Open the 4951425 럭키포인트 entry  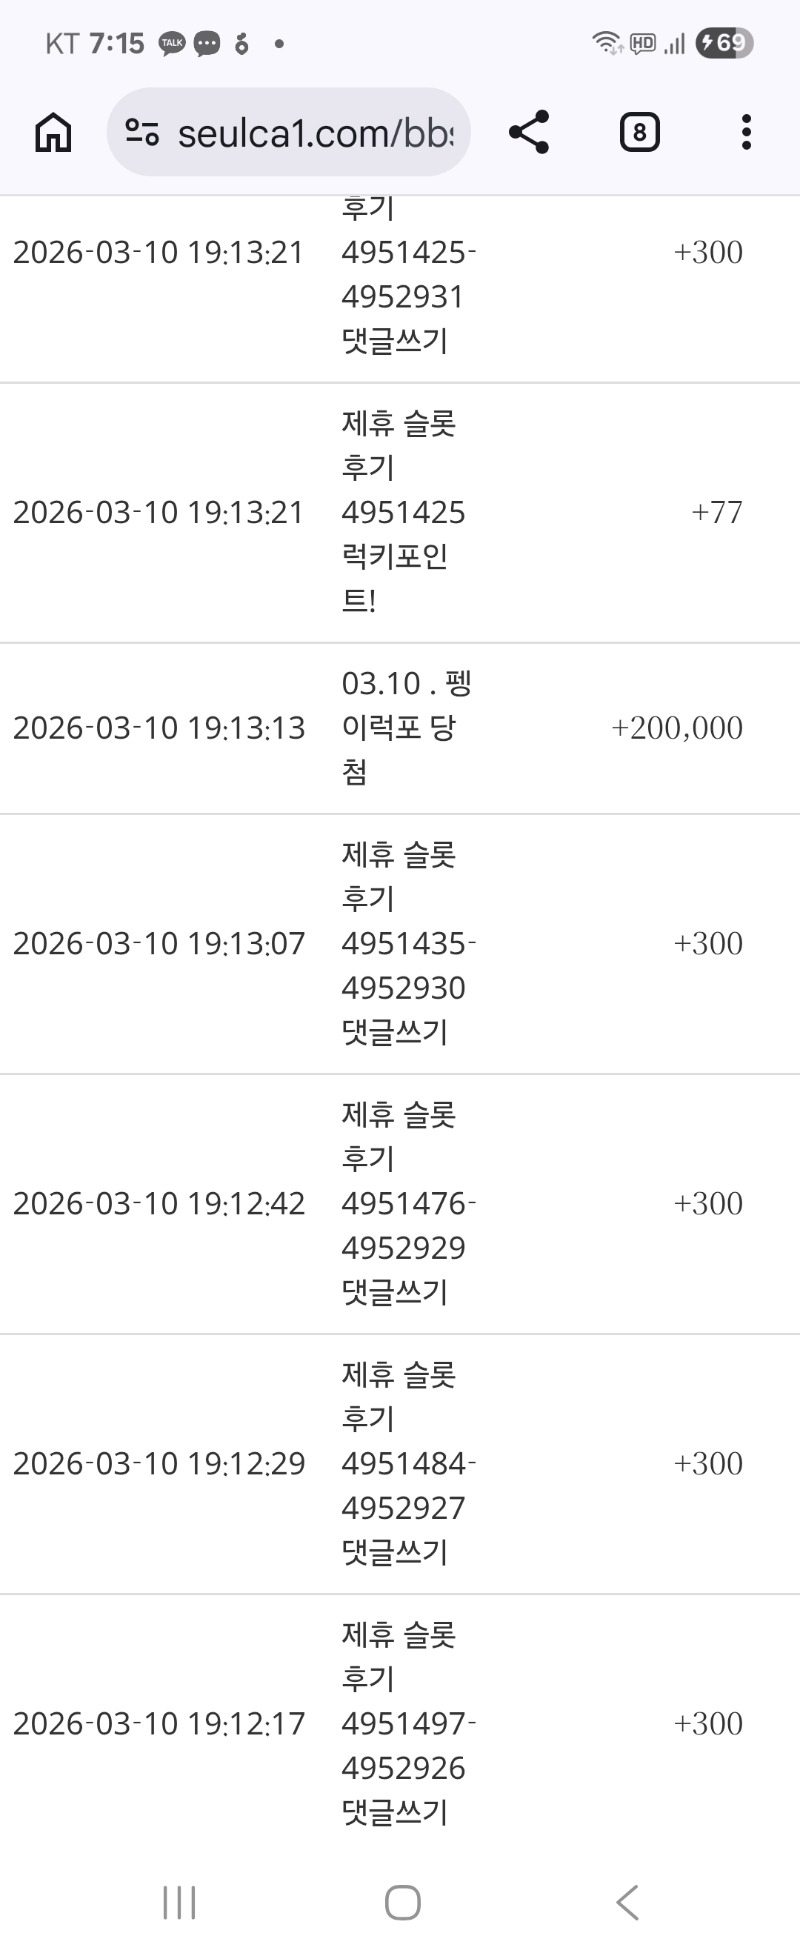[403, 512]
